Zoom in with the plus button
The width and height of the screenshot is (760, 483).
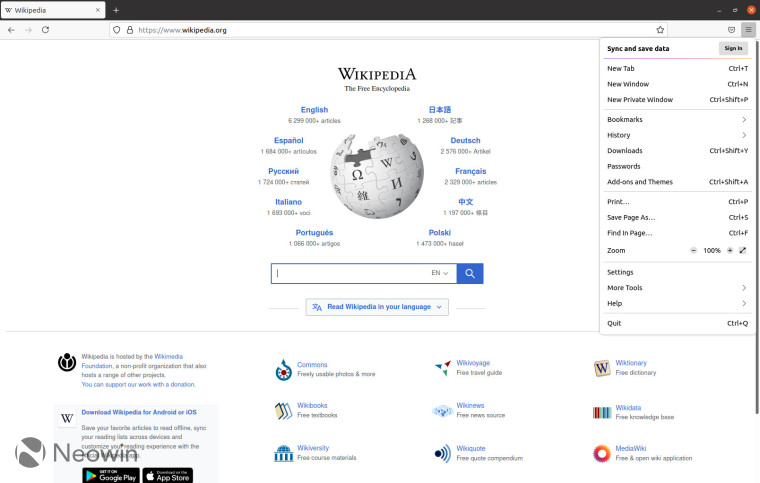(730, 250)
